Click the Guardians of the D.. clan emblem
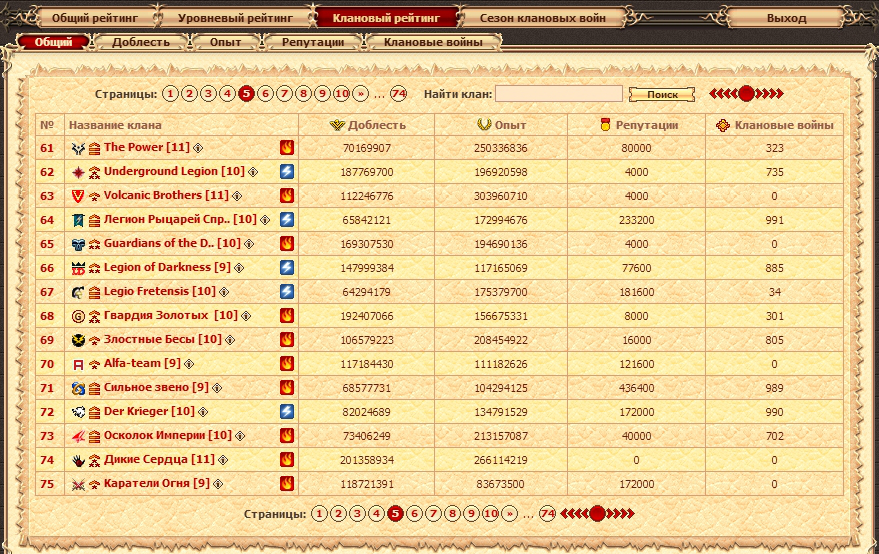 point(78,244)
